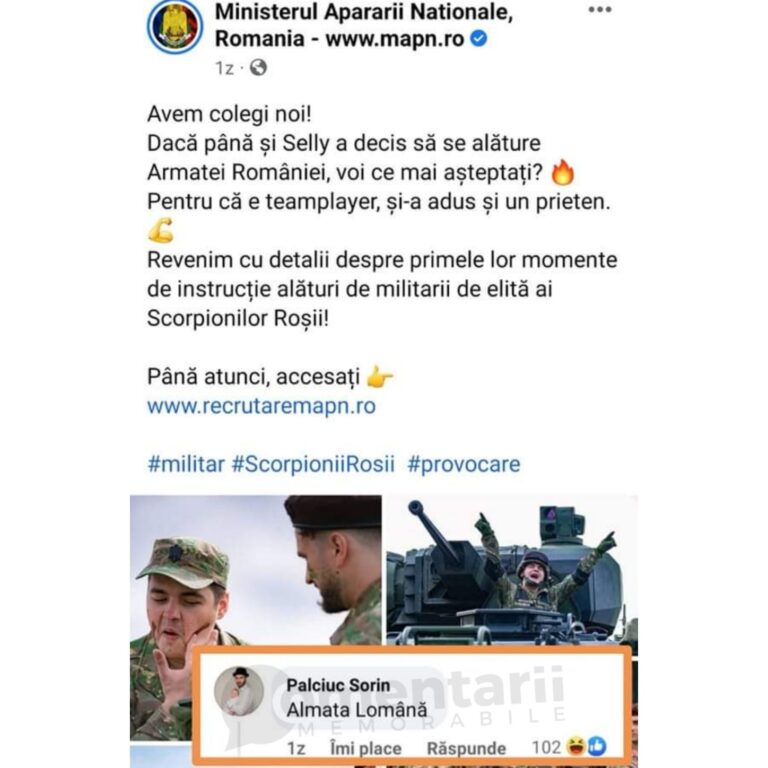Click the 1z post timestamp

pyautogui.click(x=224, y=68)
